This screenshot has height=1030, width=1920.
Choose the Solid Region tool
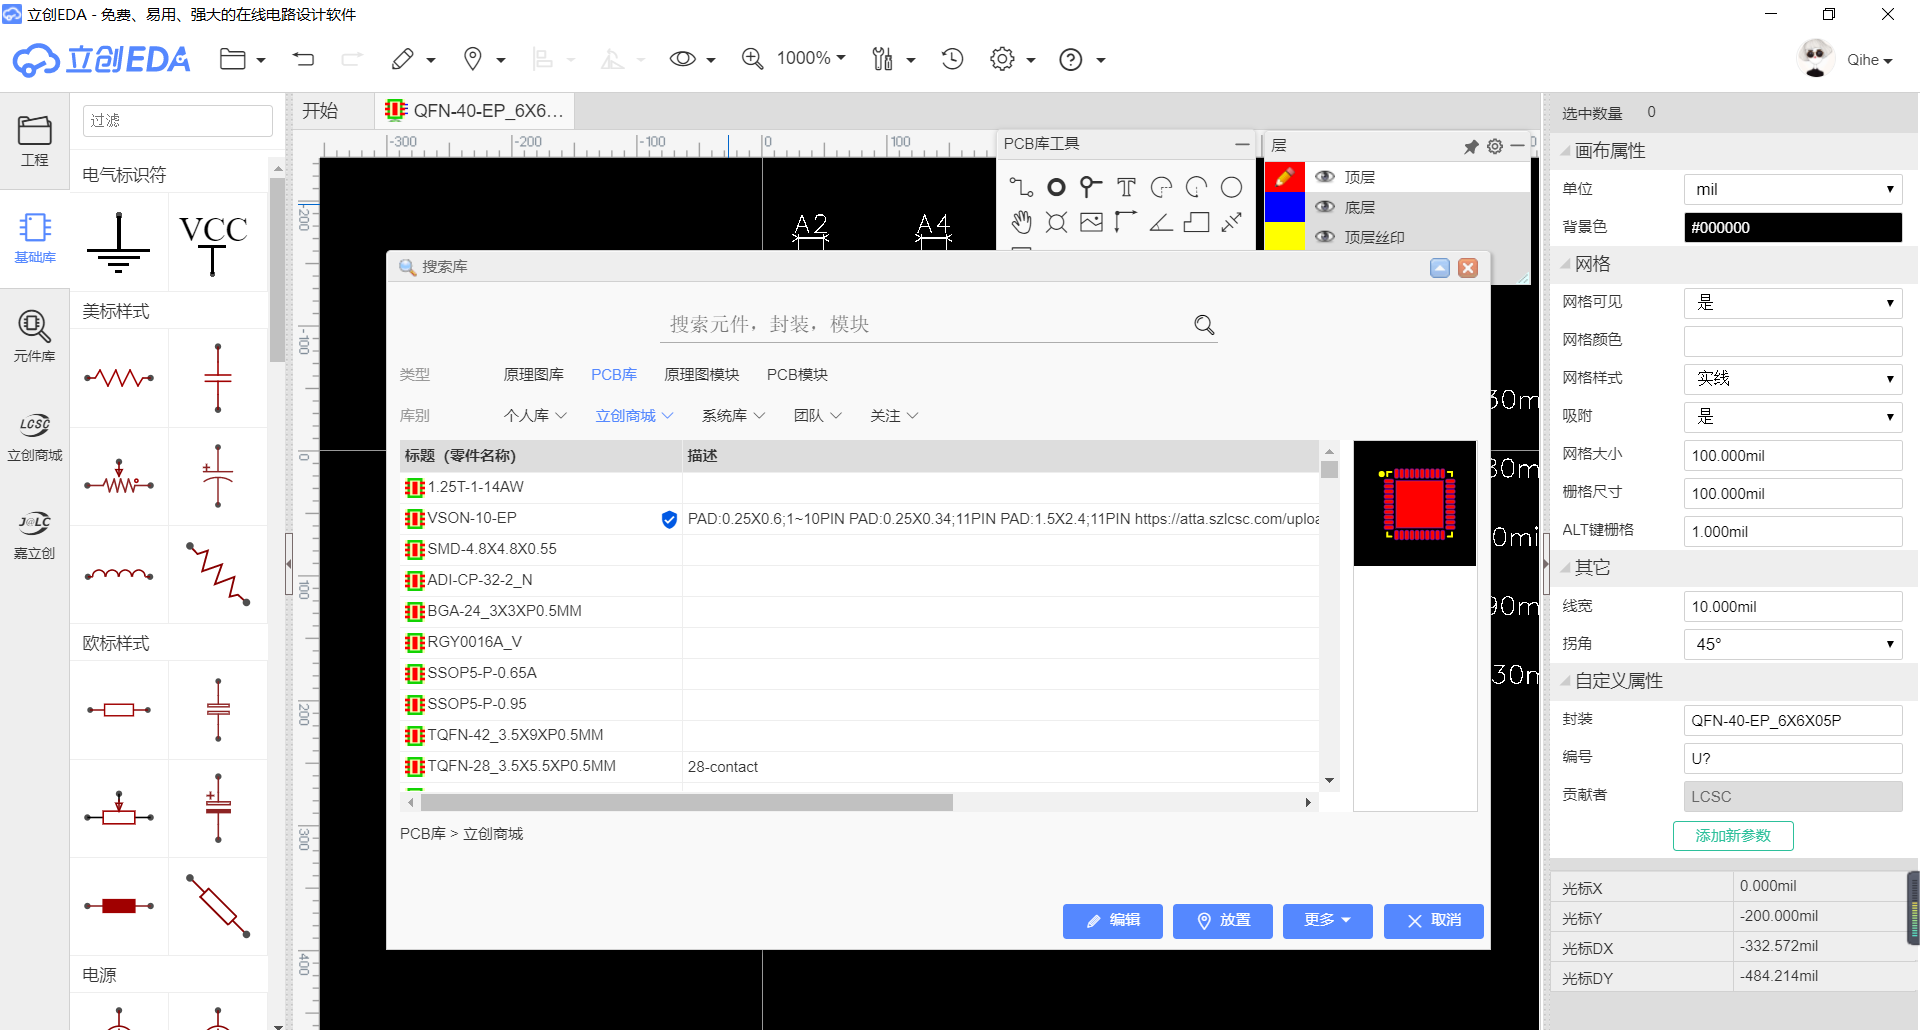[x=1196, y=222]
